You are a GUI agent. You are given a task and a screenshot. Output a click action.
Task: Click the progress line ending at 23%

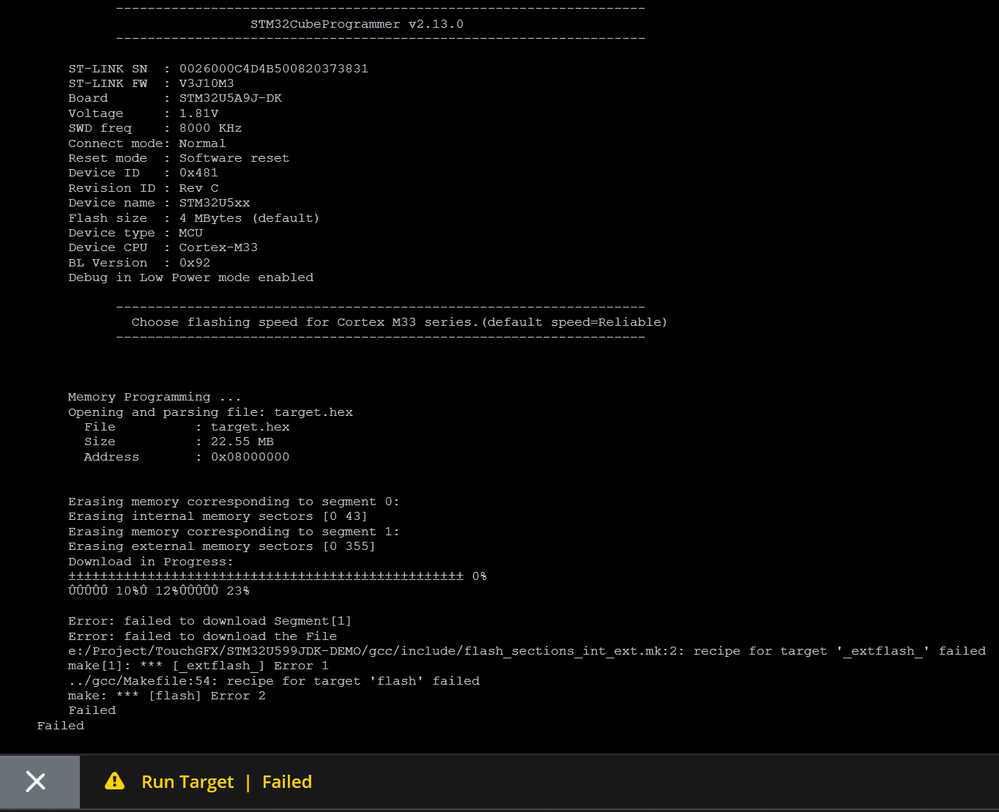[x=159, y=591]
